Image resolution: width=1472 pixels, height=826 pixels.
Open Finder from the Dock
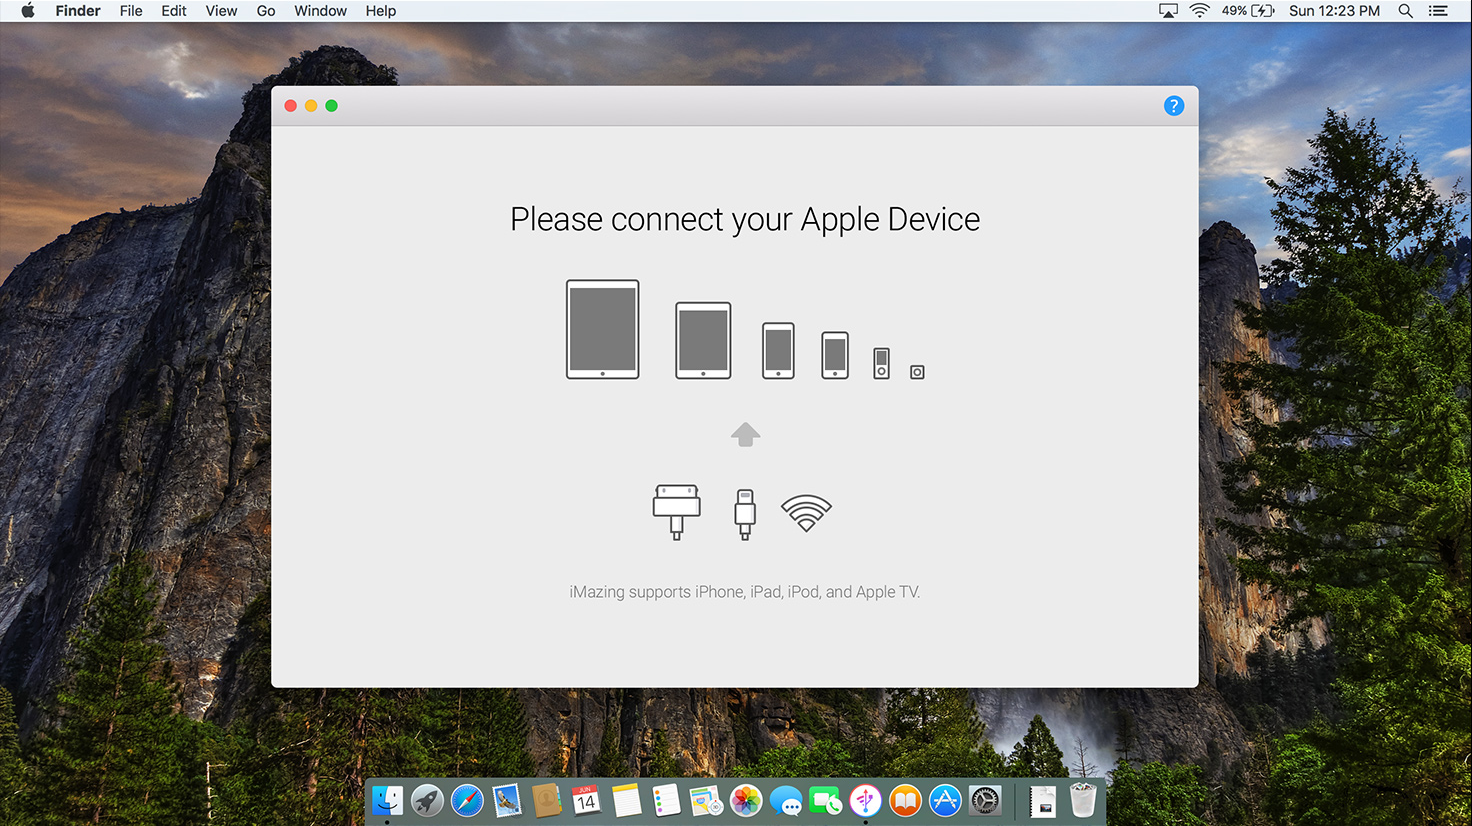(x=387, y=801)
